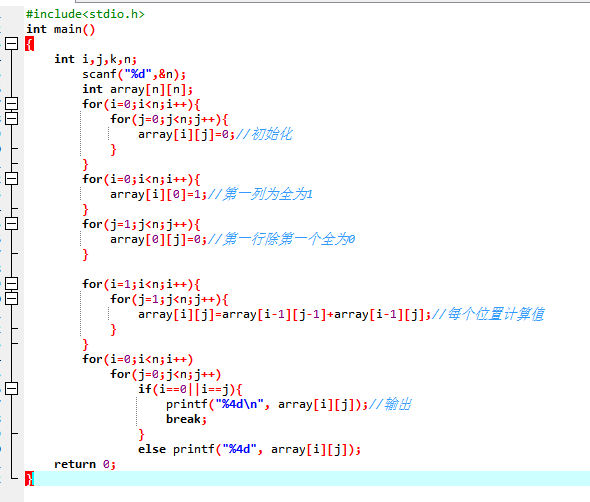Collapse the main function fold marker
Viewport: 590px width, 502px height.
[x=11, y=44]
